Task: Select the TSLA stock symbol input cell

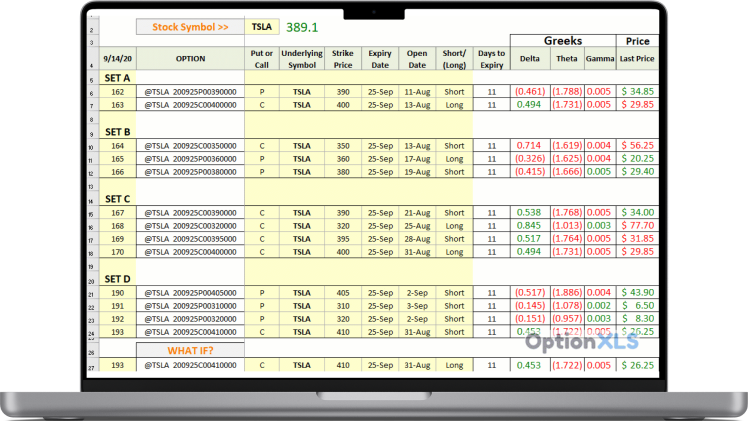Action: 262,27
